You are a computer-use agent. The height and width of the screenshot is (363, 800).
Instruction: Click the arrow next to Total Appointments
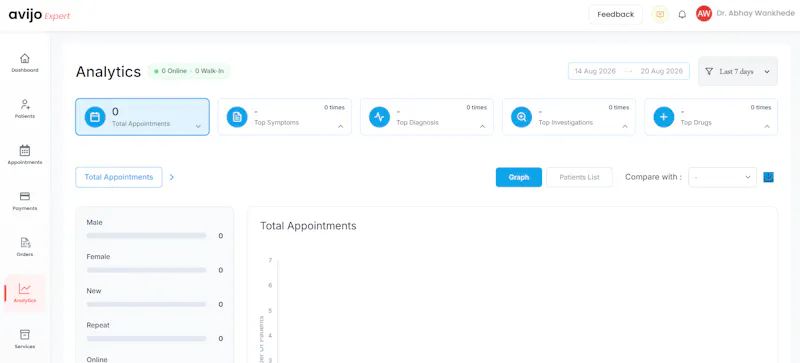coord(172,177)
